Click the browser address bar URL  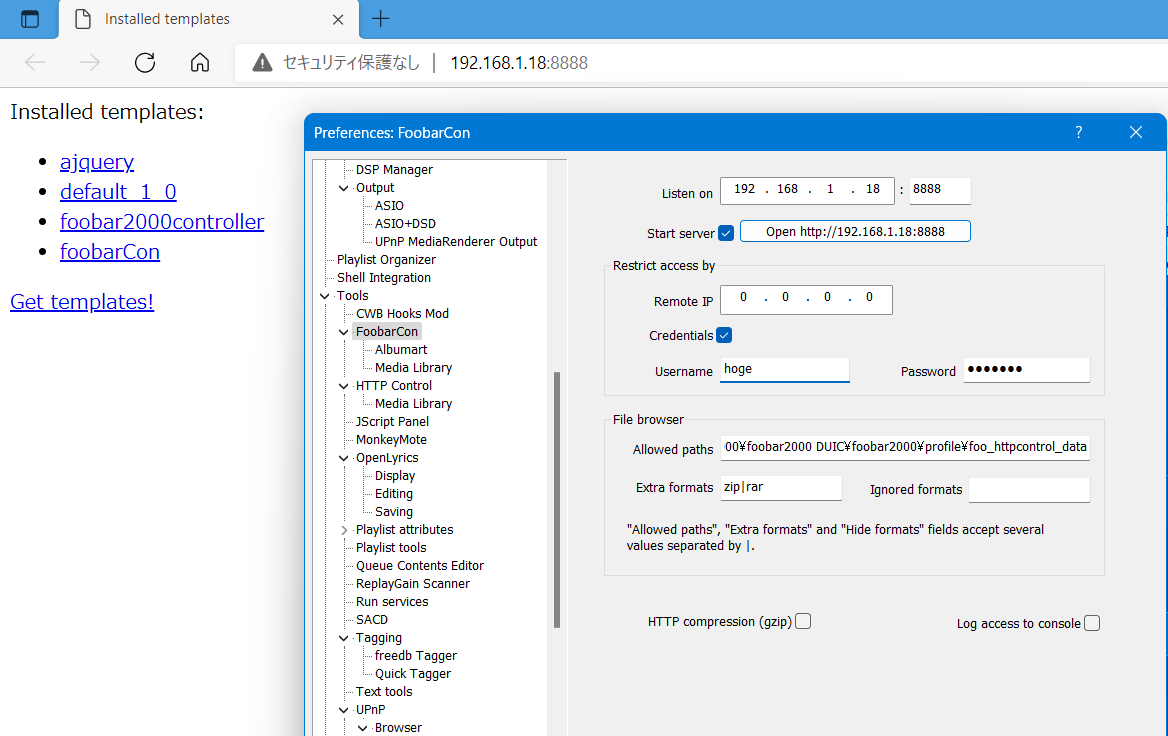[x=519, y=63]
